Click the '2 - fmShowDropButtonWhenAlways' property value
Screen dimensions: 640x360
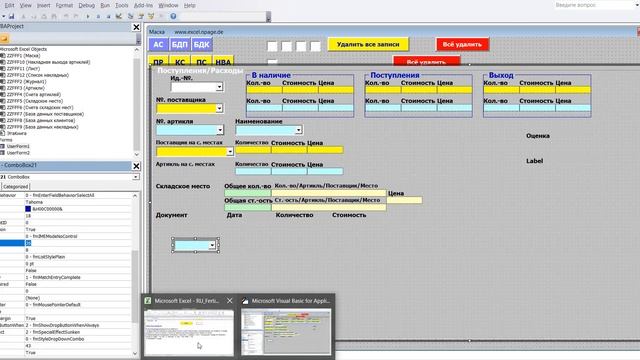[62, 325]
